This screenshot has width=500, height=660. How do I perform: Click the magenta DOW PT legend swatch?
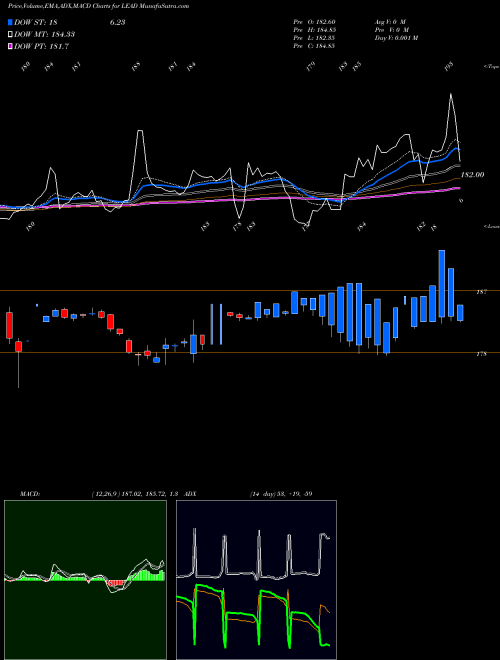click(10, 47)
